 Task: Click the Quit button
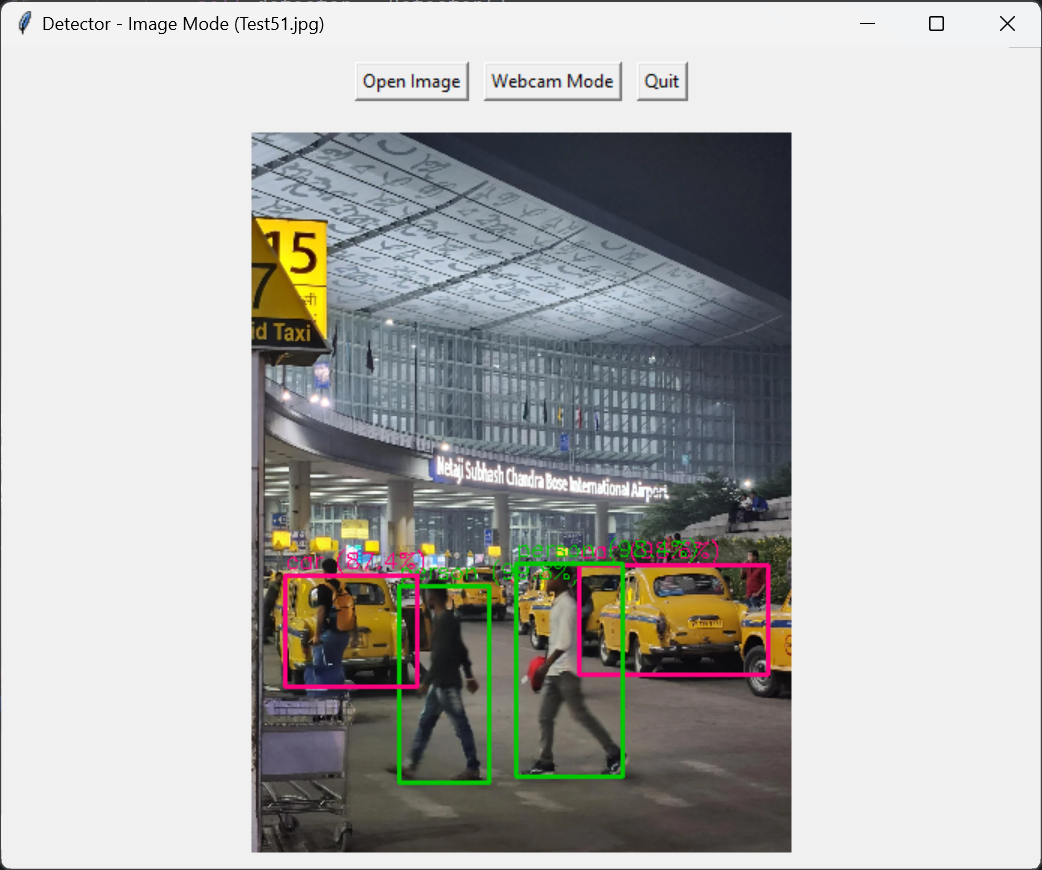(x=661, y=81)
